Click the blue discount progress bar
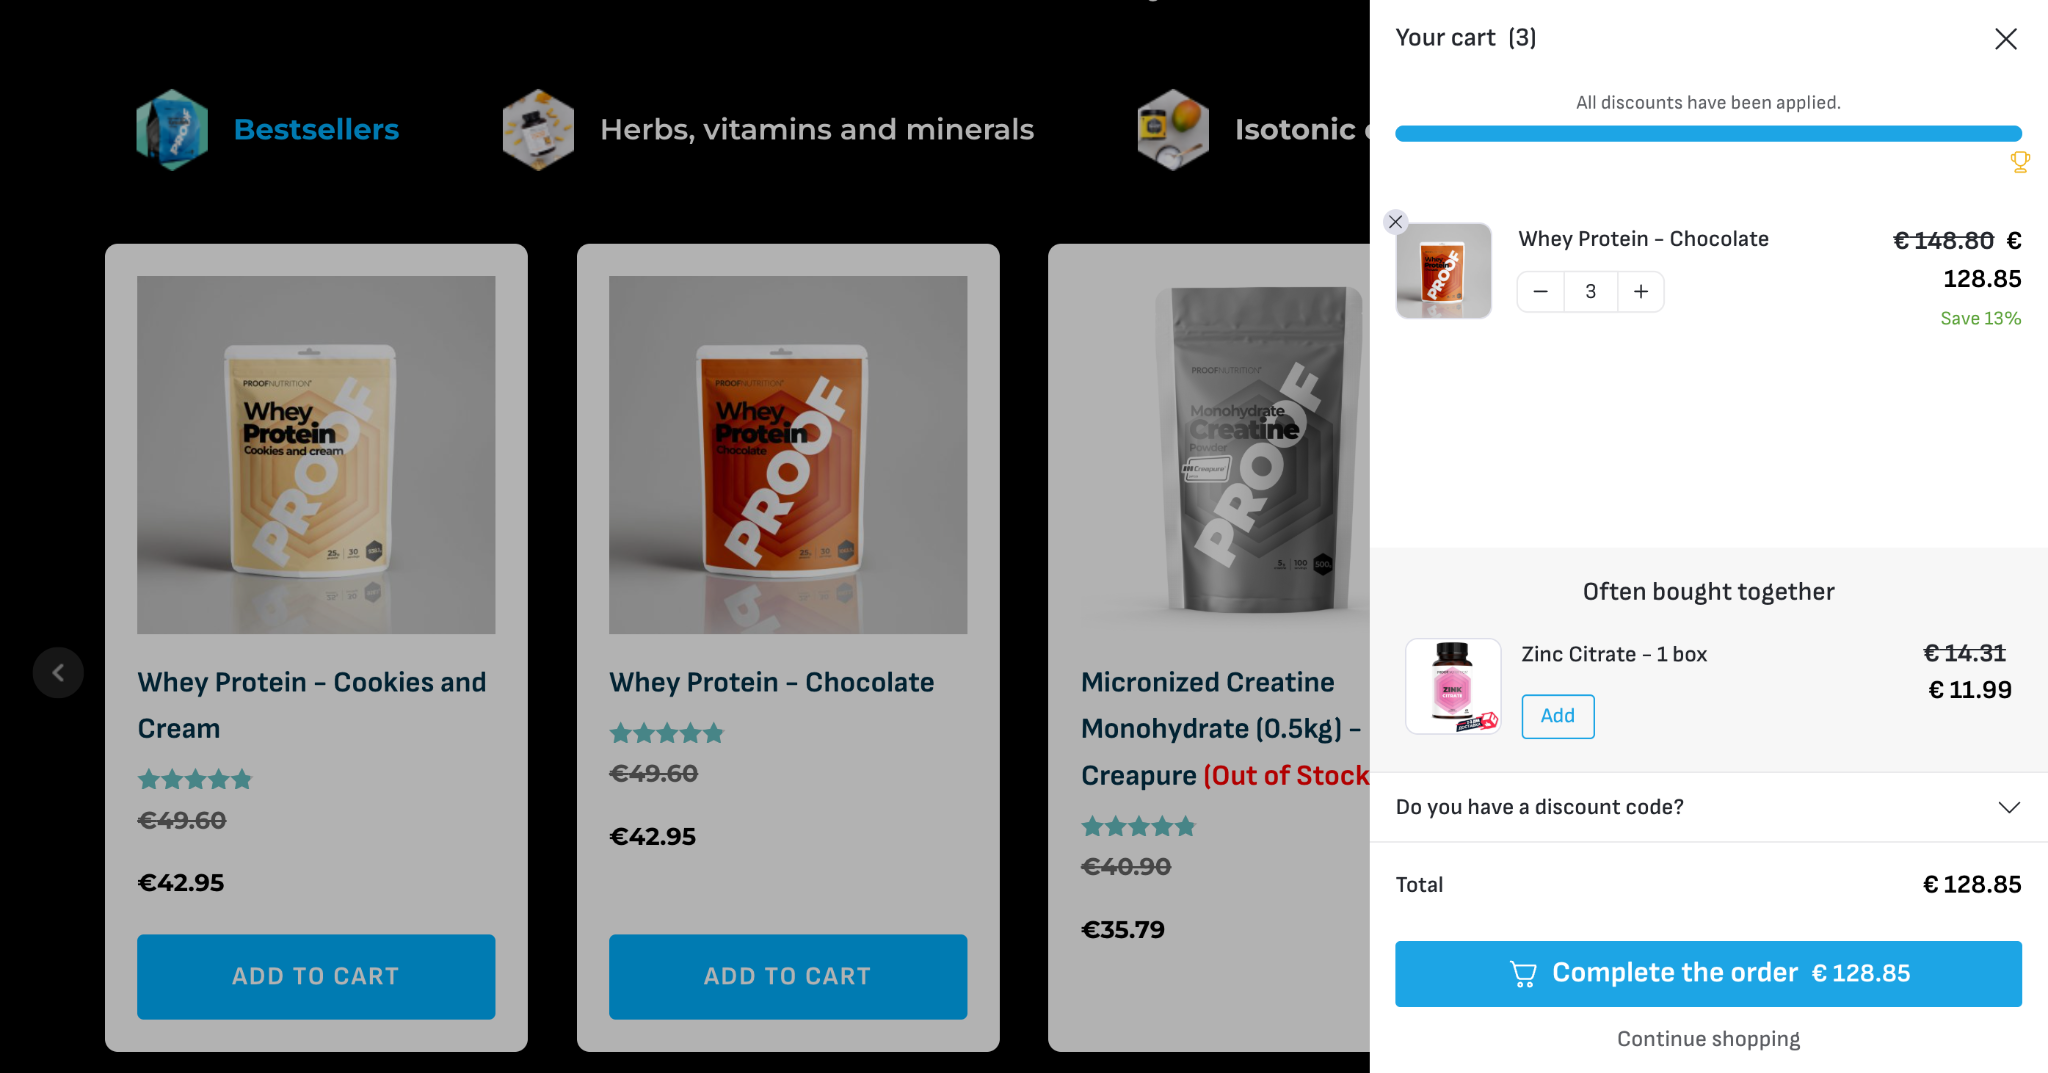Viewport: 2048px width, 1073px height. pyautogui.click(x=1708, y=134)
